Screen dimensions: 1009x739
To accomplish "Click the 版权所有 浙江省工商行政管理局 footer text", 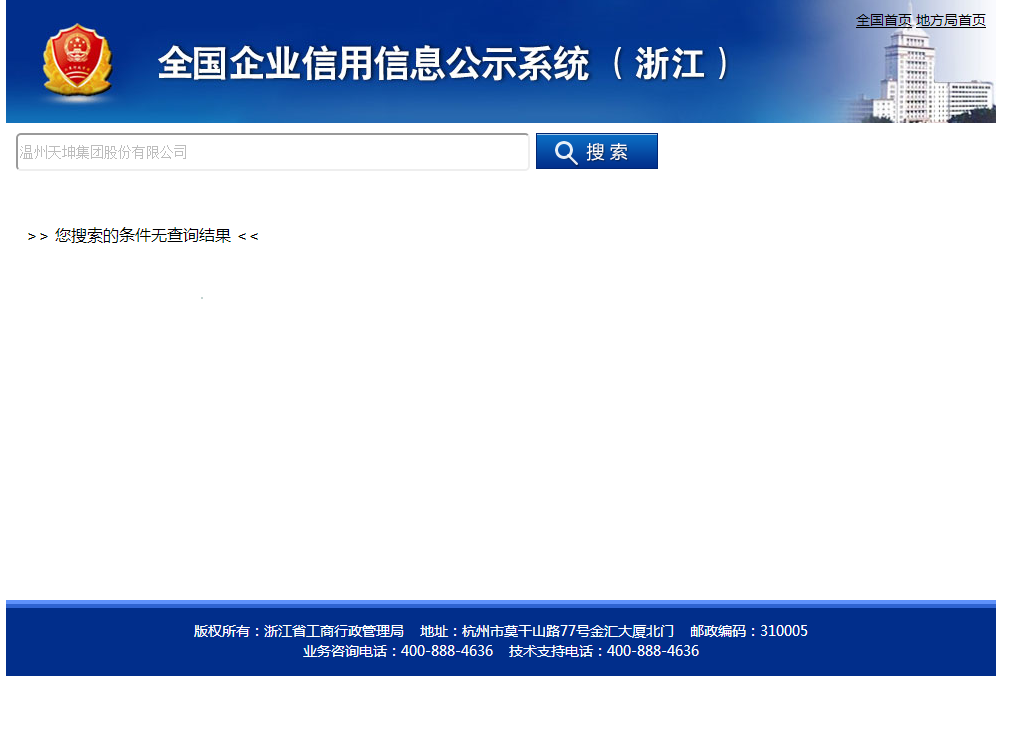I will click(298, 631).
